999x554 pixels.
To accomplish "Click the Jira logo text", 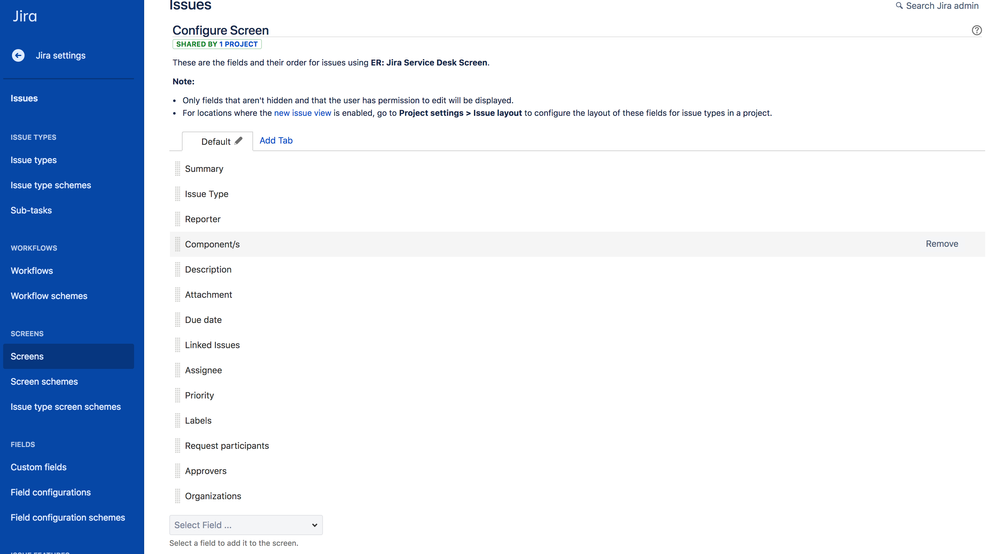I will [x=25, y=17].
